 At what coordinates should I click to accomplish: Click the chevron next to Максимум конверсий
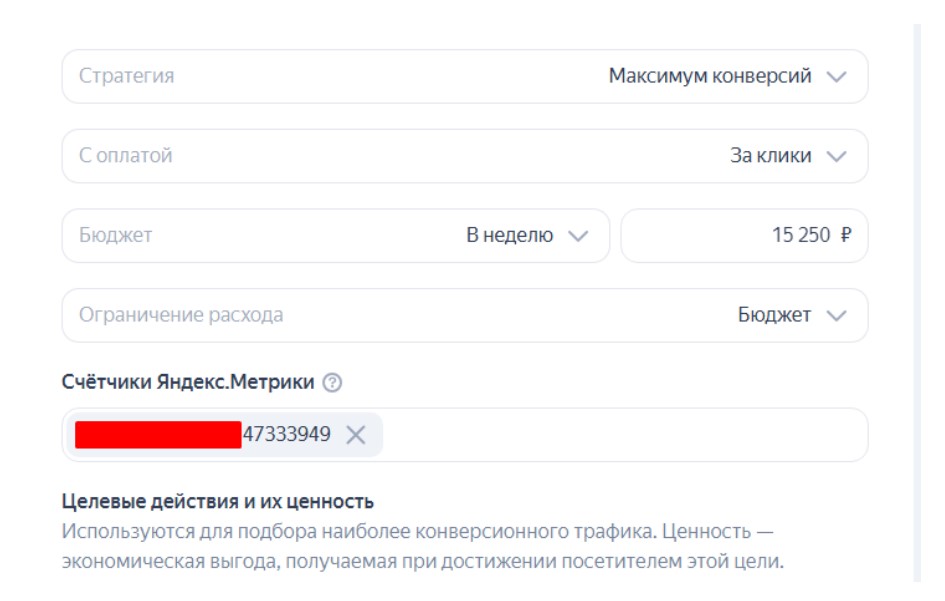pyautogui.click(x=837, y=77)
